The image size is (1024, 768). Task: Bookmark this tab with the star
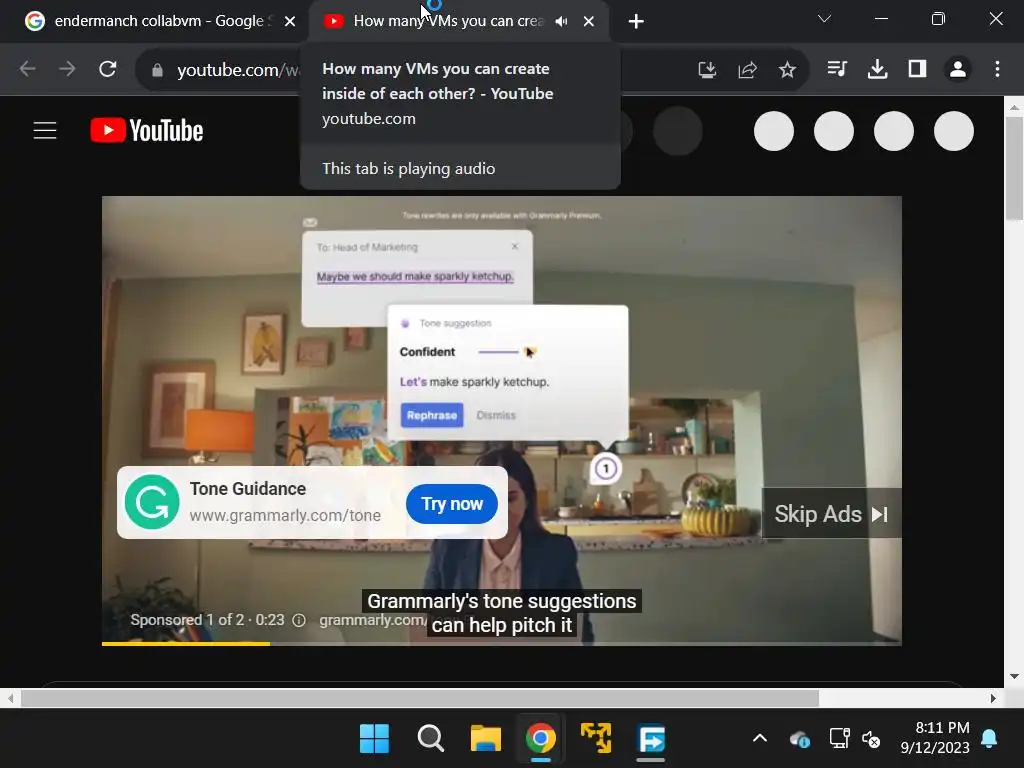pos(787,69)
